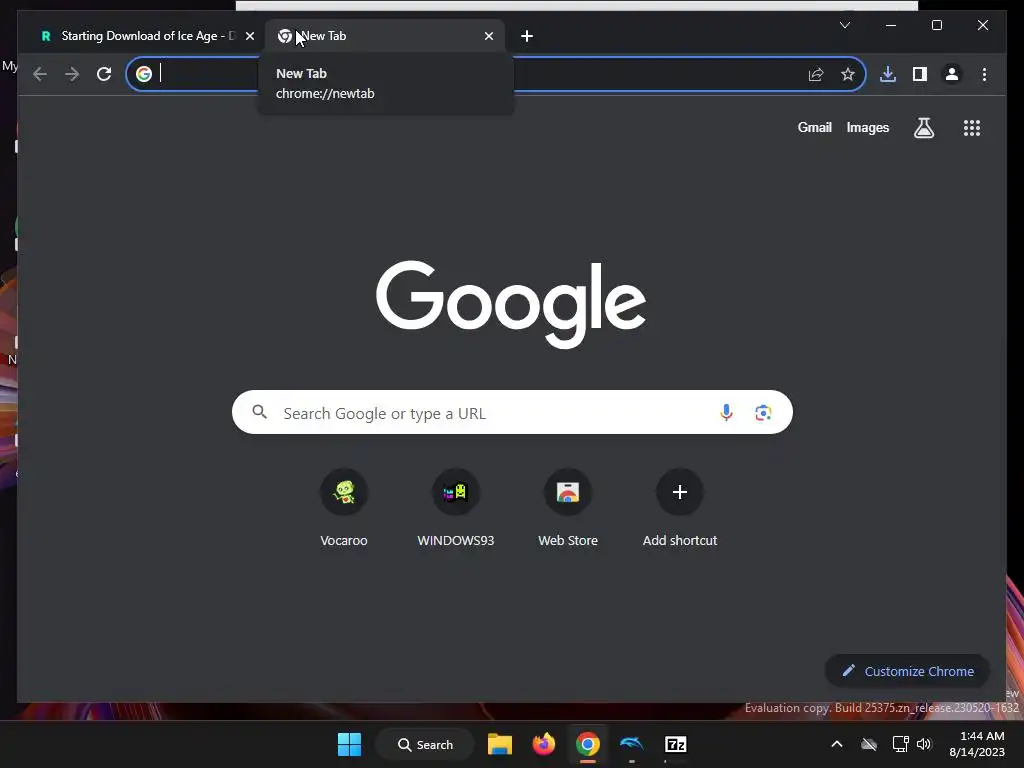Close the Starting Download of Ice Age tab
This screenshot has width=1024, height=768.
coord(249,36)
